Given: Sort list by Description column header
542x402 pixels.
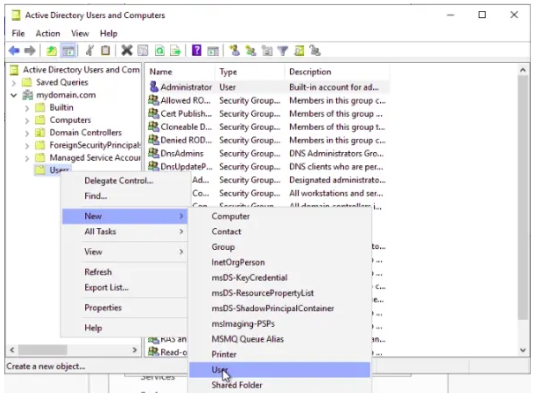Looking at the screenshot, I should [337, 72].
